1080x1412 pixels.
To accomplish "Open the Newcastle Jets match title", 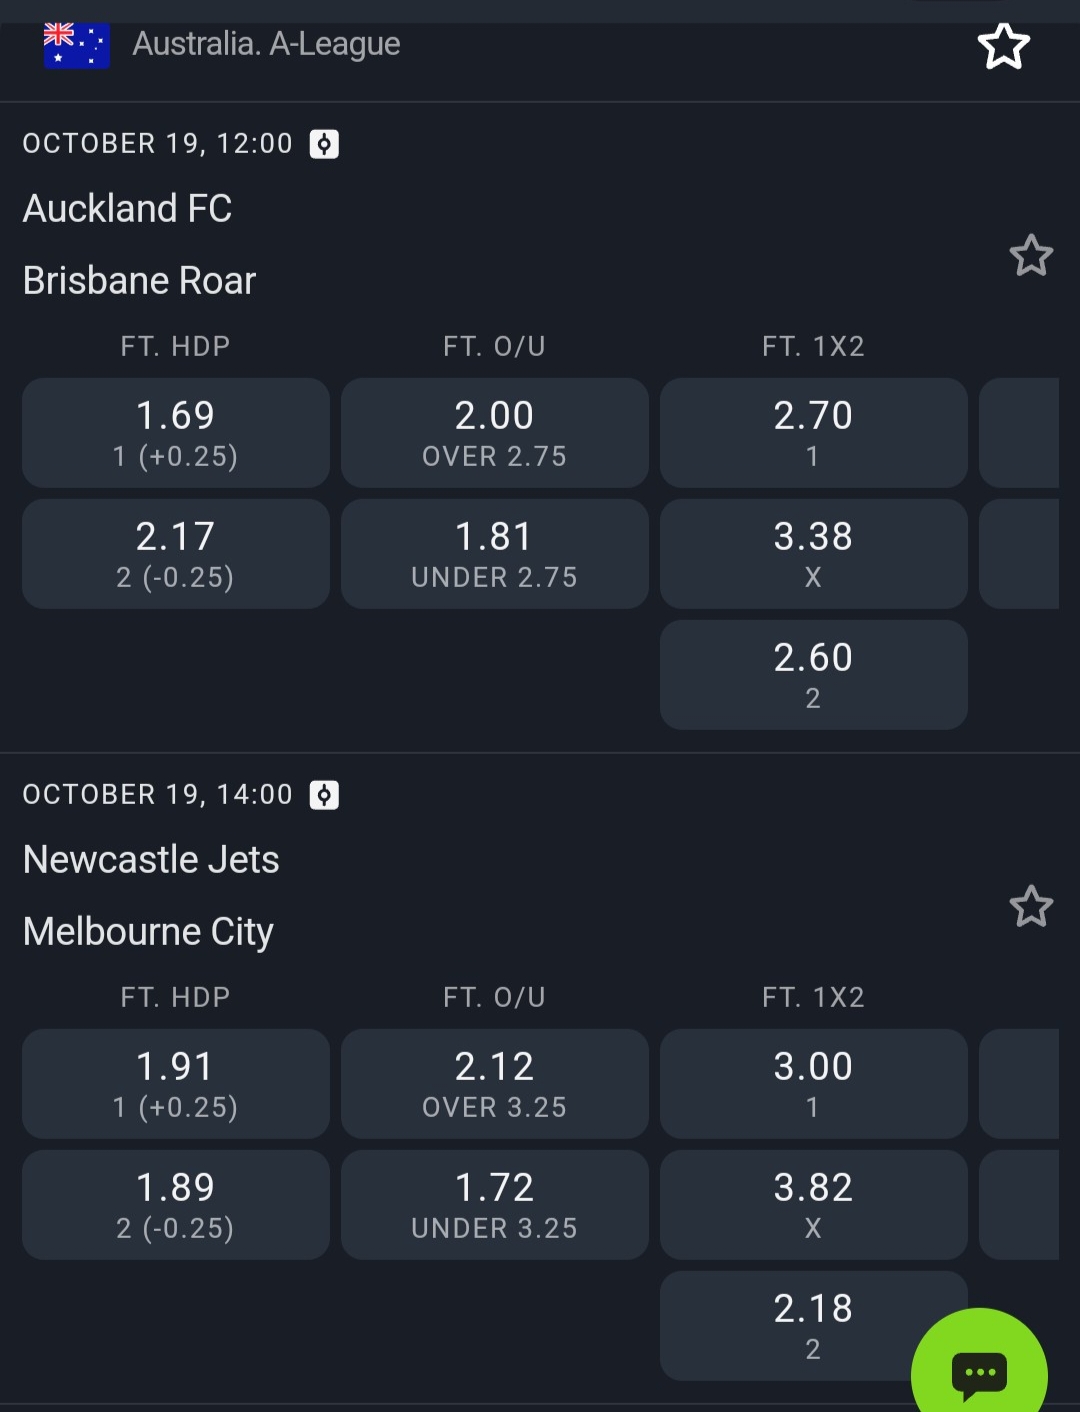I will click(x=151, y=860).
